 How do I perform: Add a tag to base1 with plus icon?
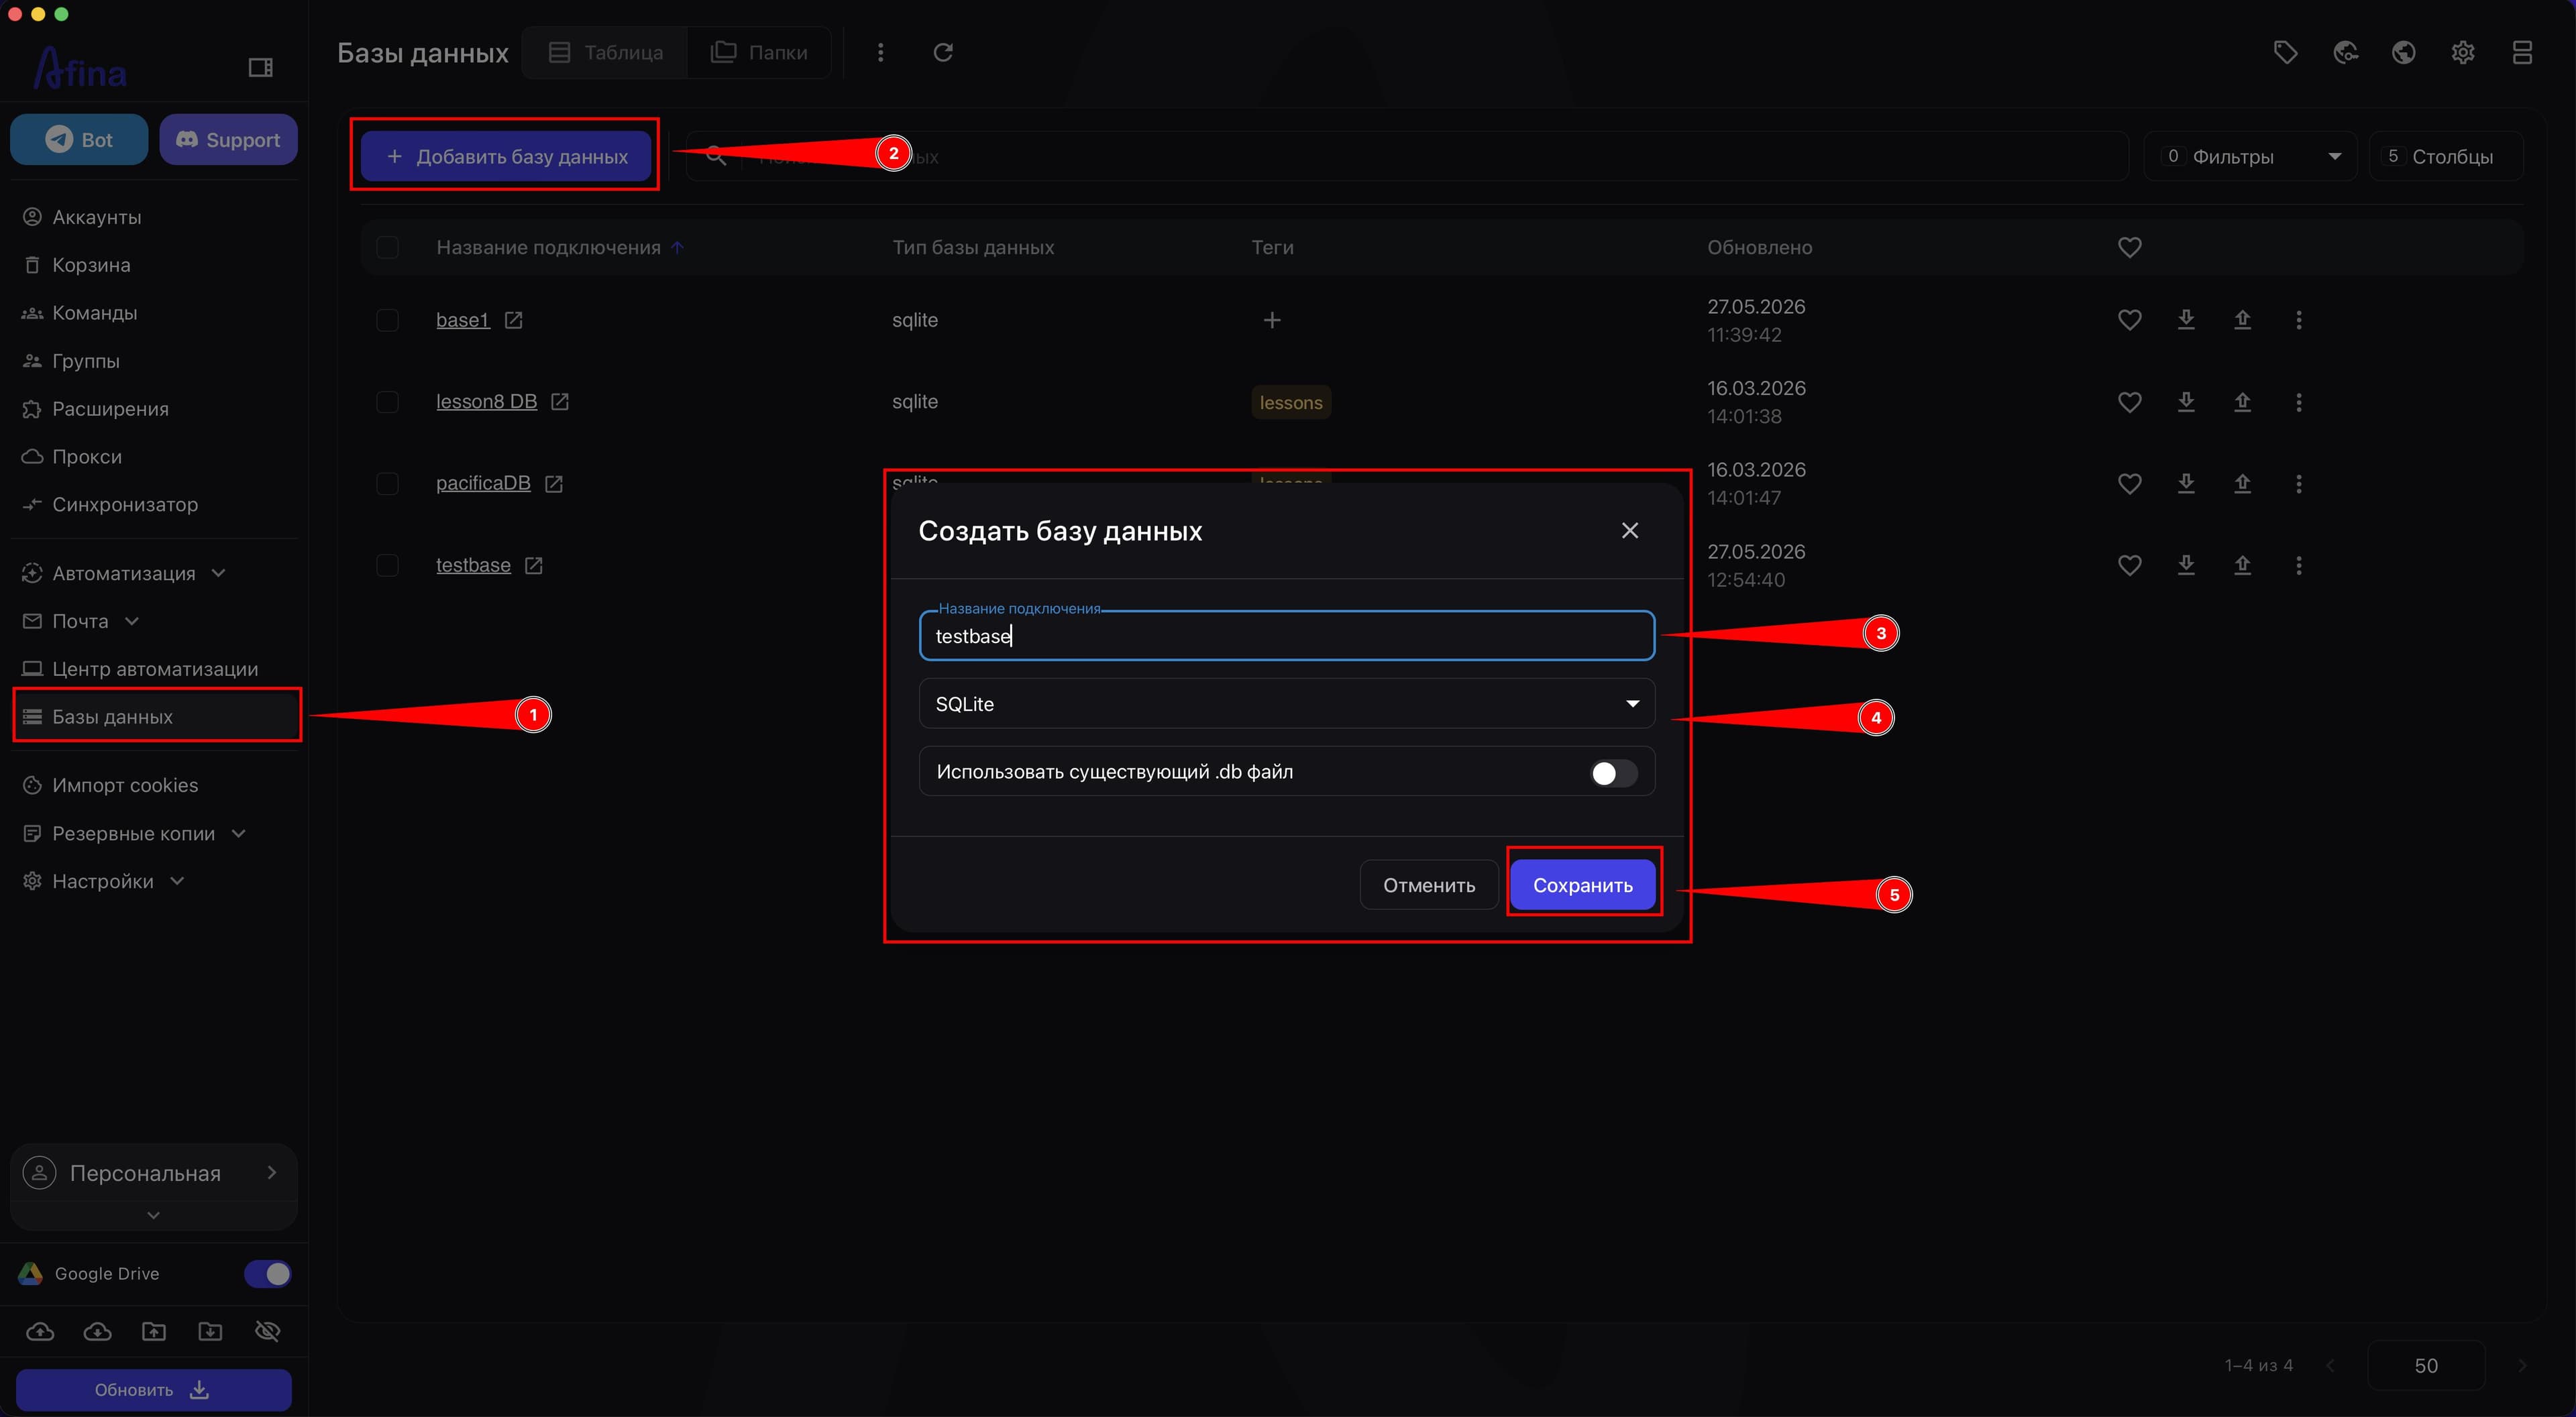[1272, 320]
